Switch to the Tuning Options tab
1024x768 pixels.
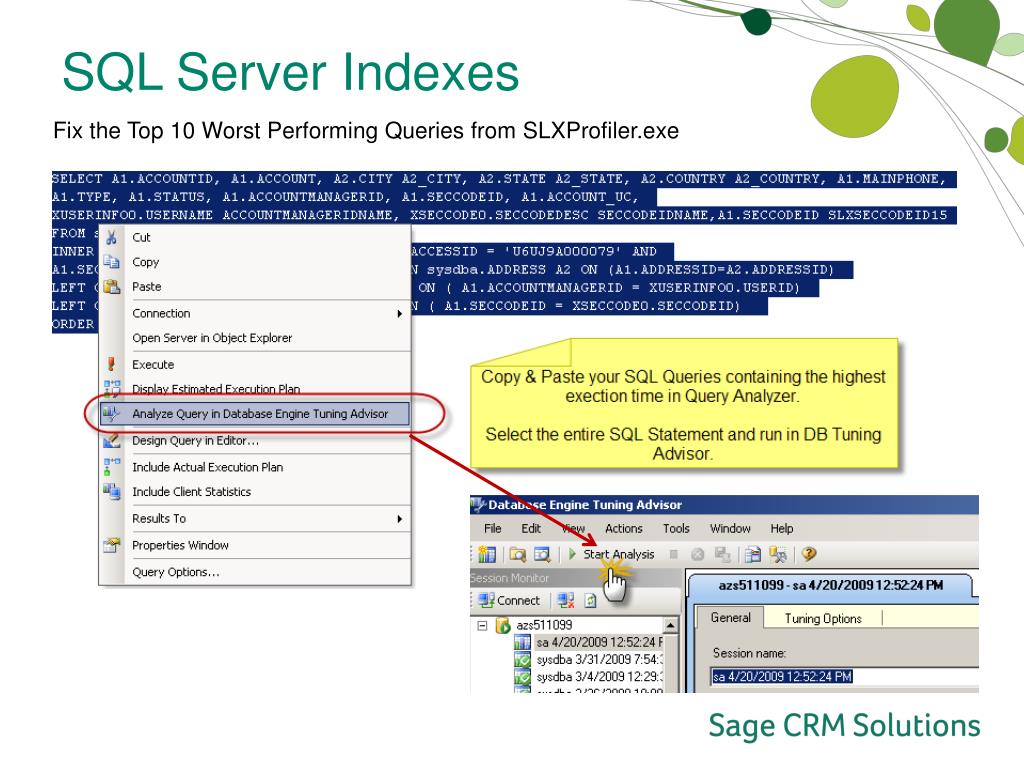click(823, 618)
